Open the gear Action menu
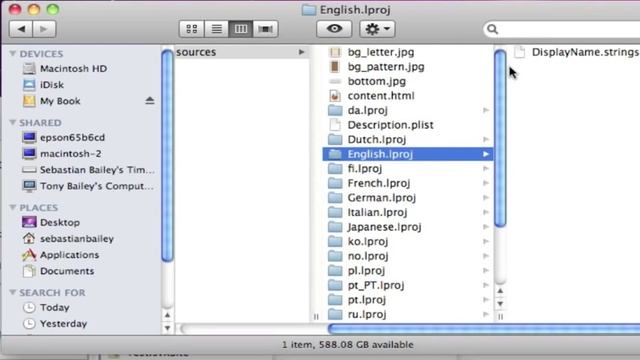This screenshot has height=360, width=640. [377, 29]
